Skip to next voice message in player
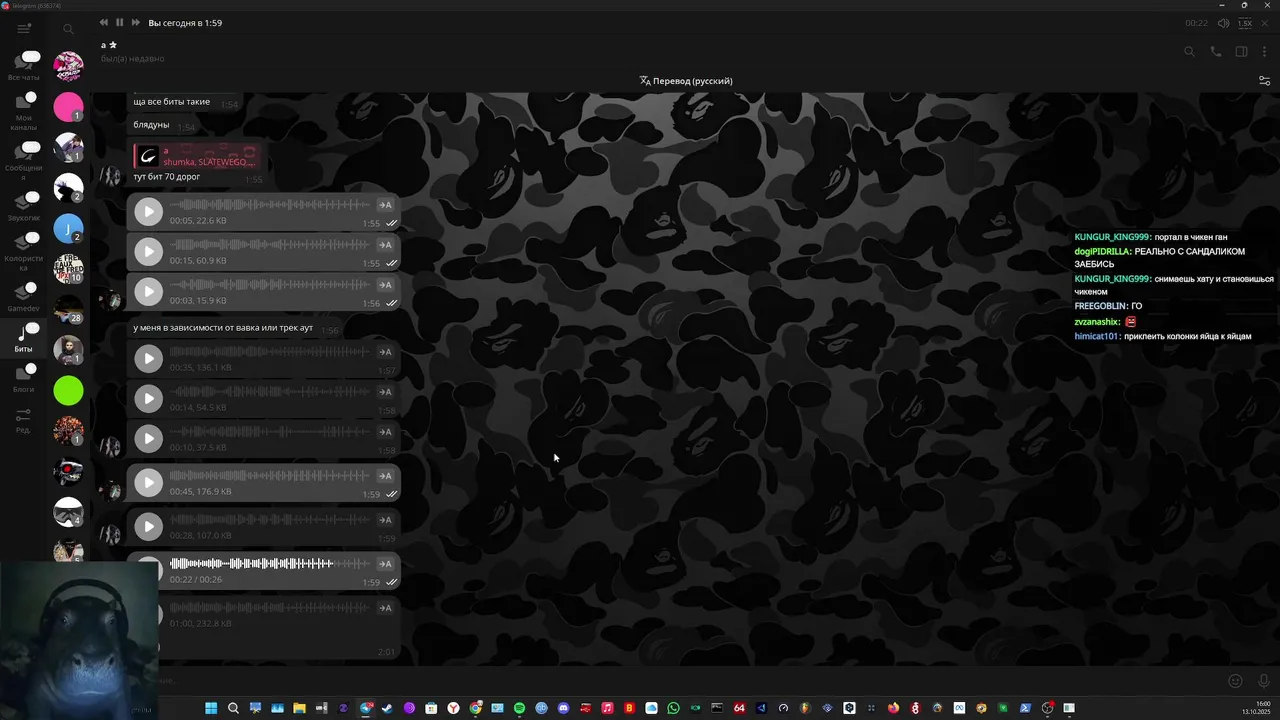1280x720 pixels. (136, 22)
